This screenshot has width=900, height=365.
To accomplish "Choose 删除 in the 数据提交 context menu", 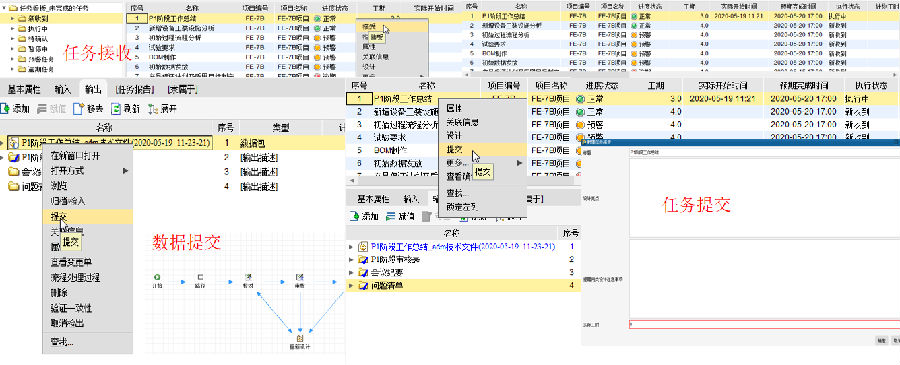I will click(88, 293).
